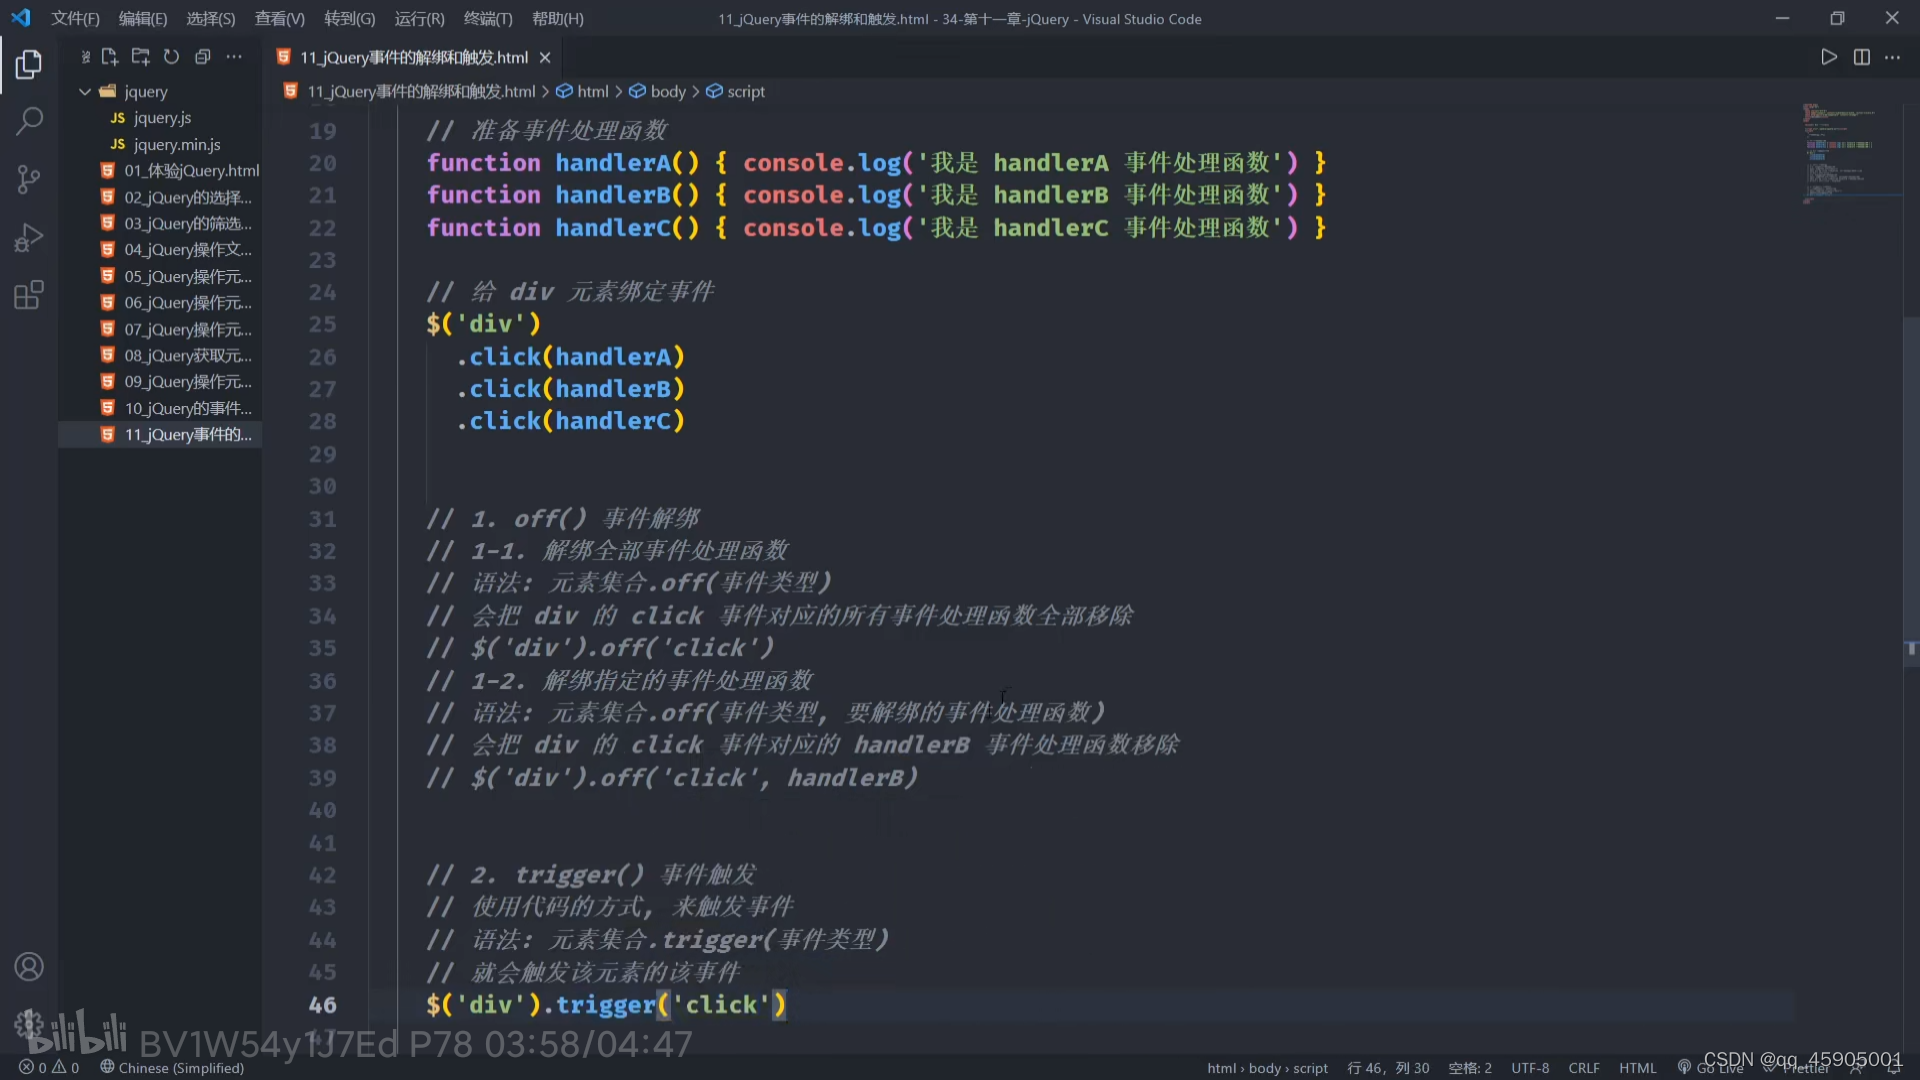Click the Run code play icon
This screenshot has height=1080, width=1920.
[1828, 57]
